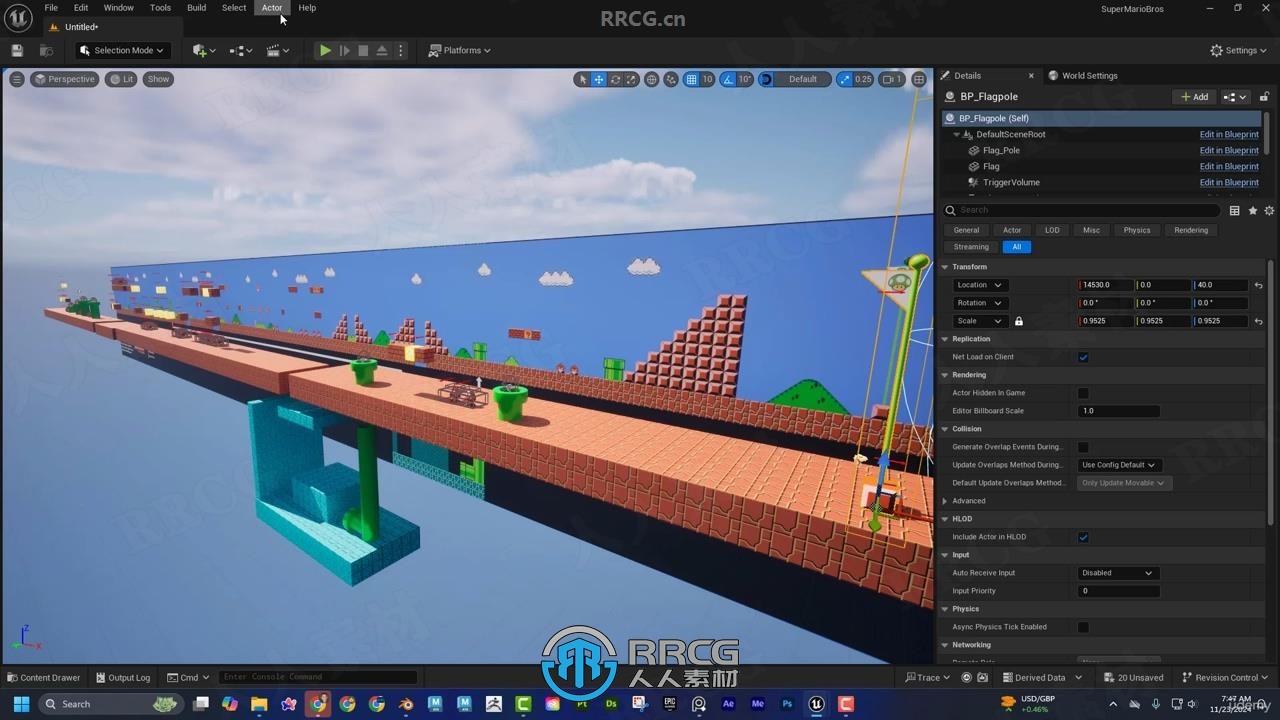Image resolution: width=1280 pixels, height=720 pixels.
Task: Change grid snap value 10
Action: point(707,79)
